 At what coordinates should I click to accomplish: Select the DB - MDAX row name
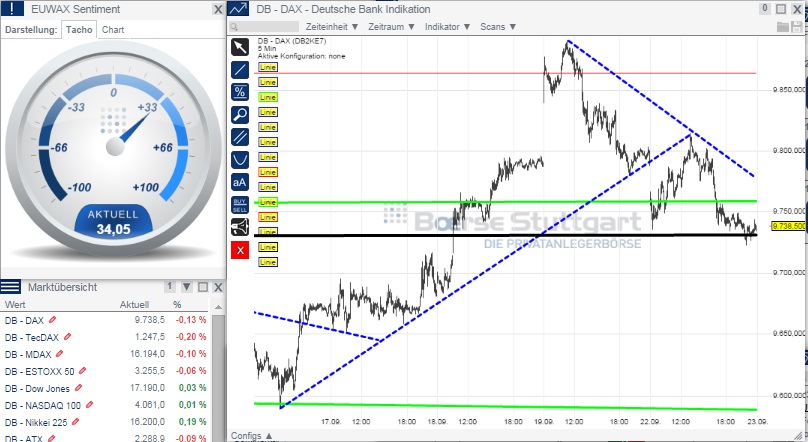[x=28, y=354]
